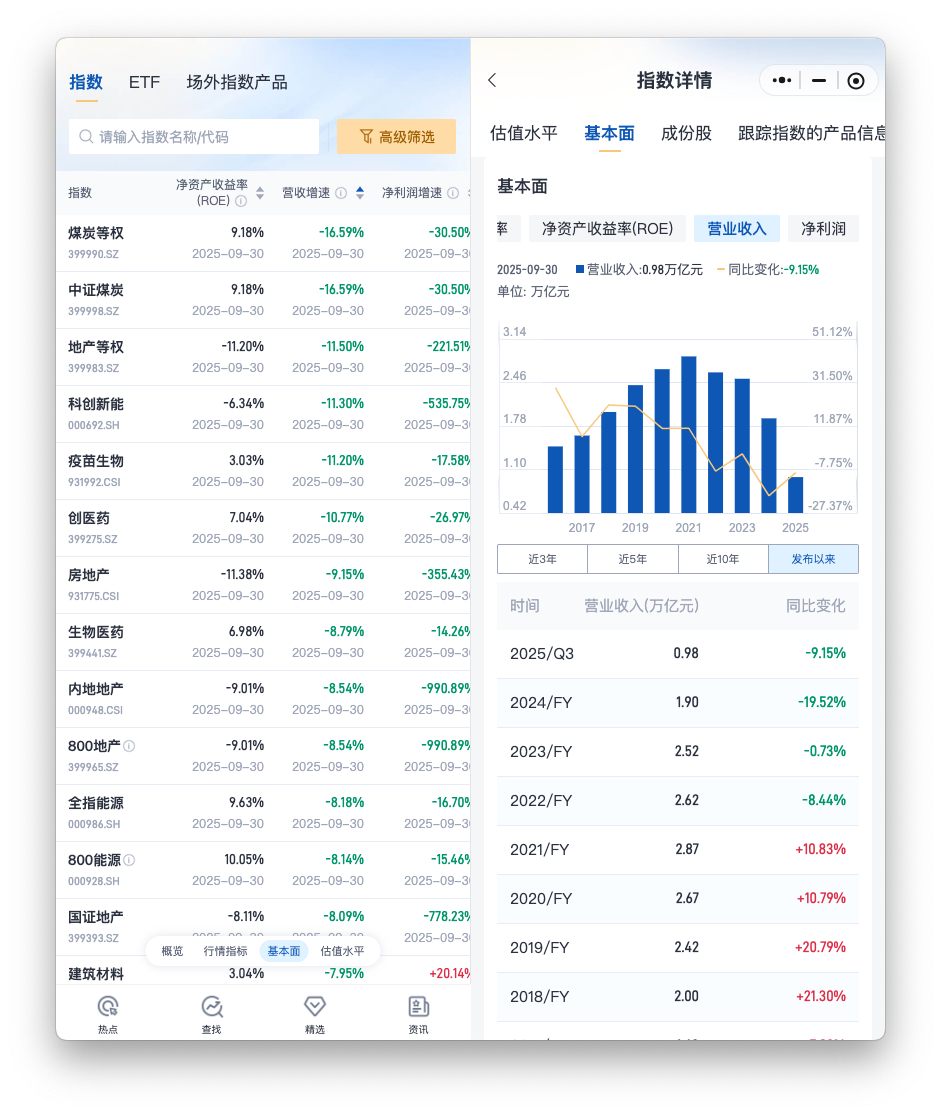Image resolution: width=941 pixels, height=1114 pixels.
Task: Open the 估值水平 detail tab
Action: coord(524,133)
